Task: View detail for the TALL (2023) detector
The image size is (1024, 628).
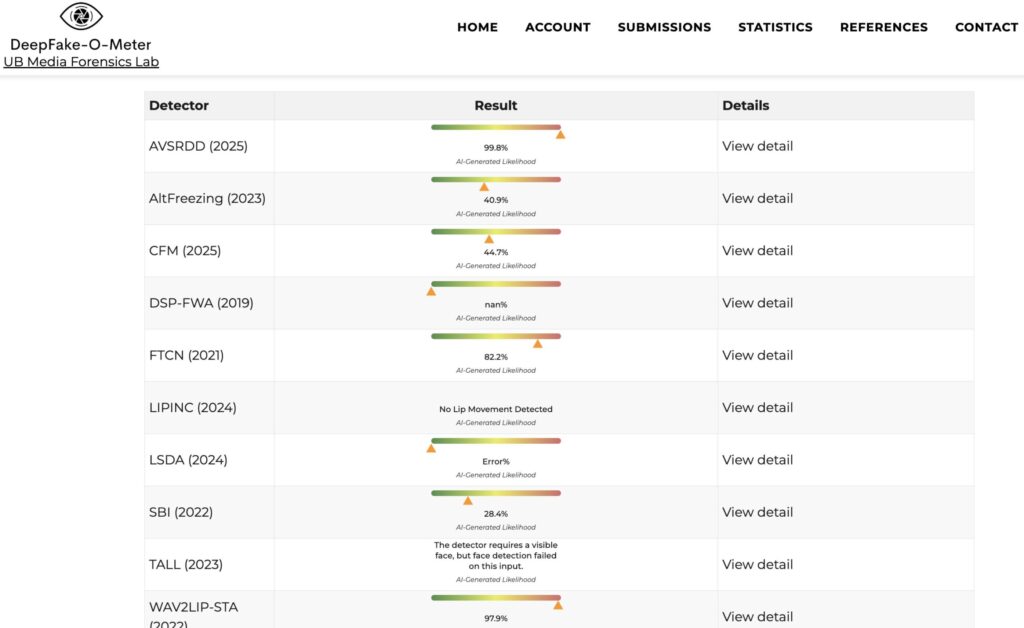Action: tap(757, 565)
